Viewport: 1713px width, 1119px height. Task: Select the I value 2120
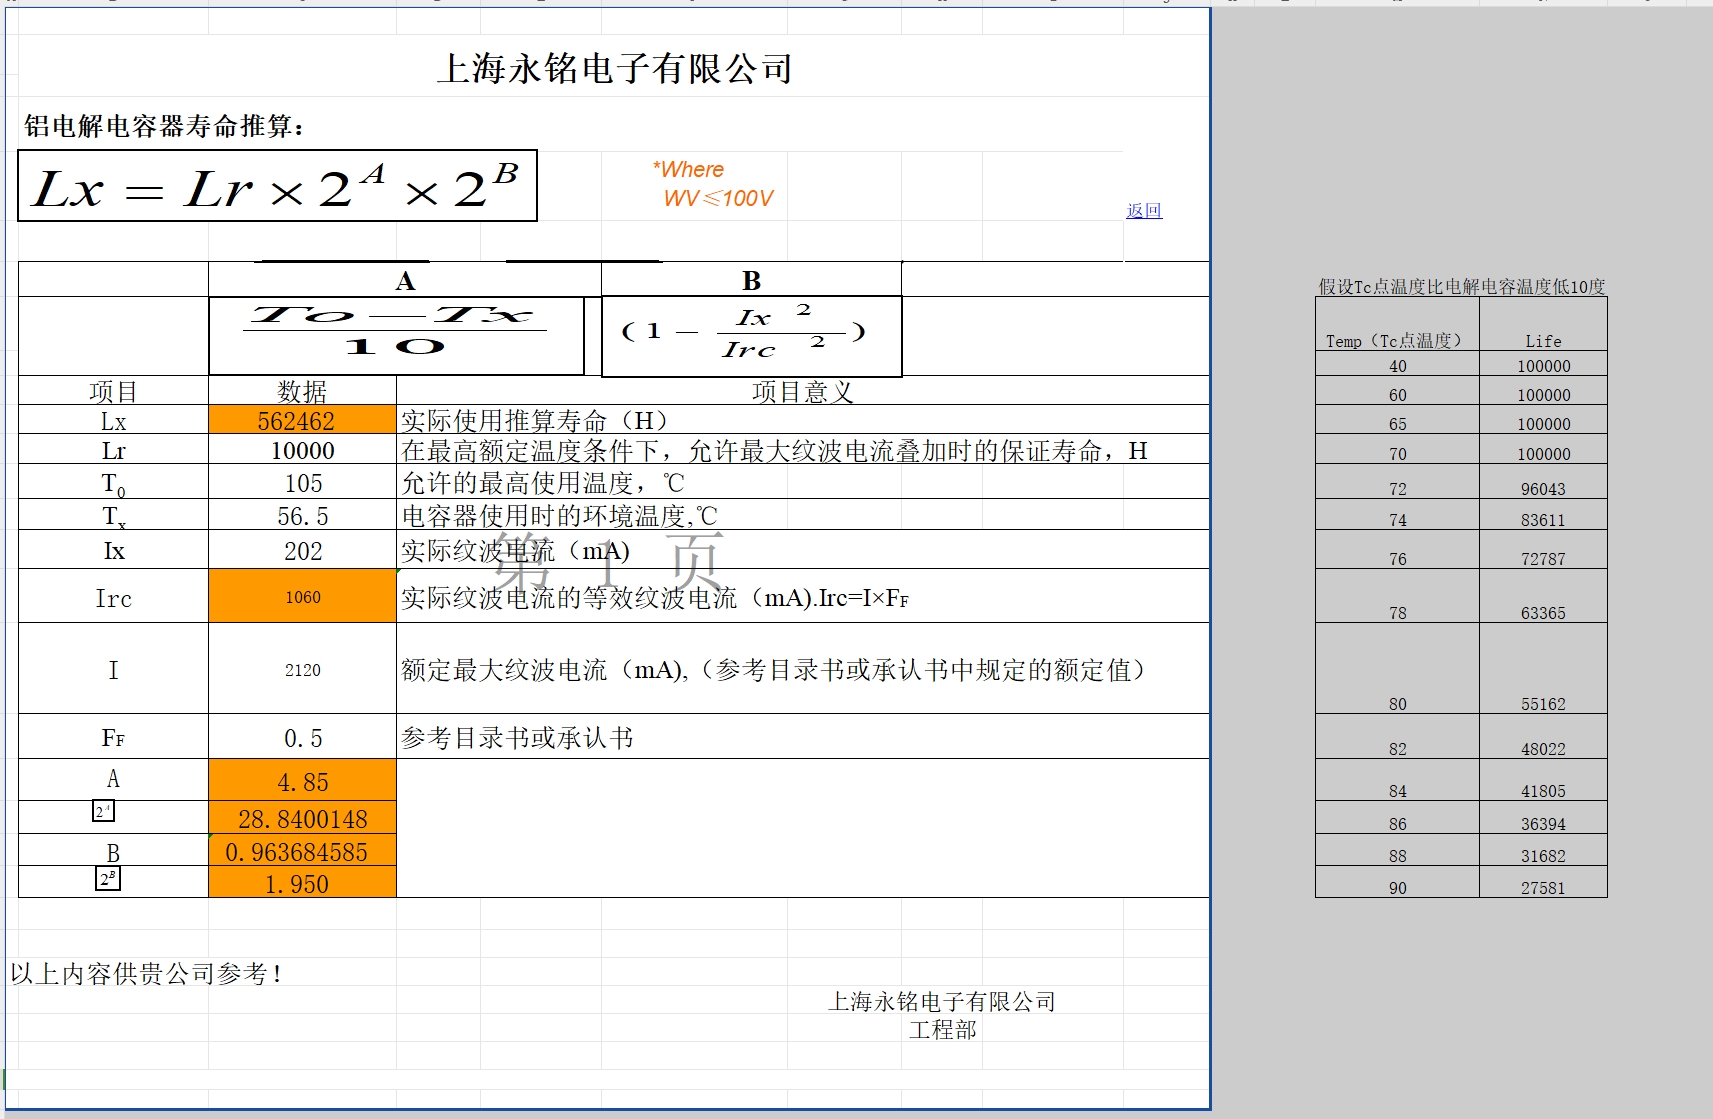pos(302,670)
